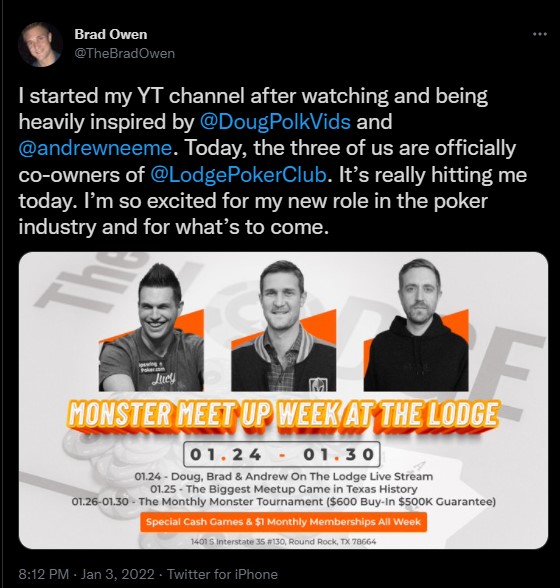Click the Monster Meet Up Week headline
The height and width of the screenshot is (588, 560).
(284, 417)
